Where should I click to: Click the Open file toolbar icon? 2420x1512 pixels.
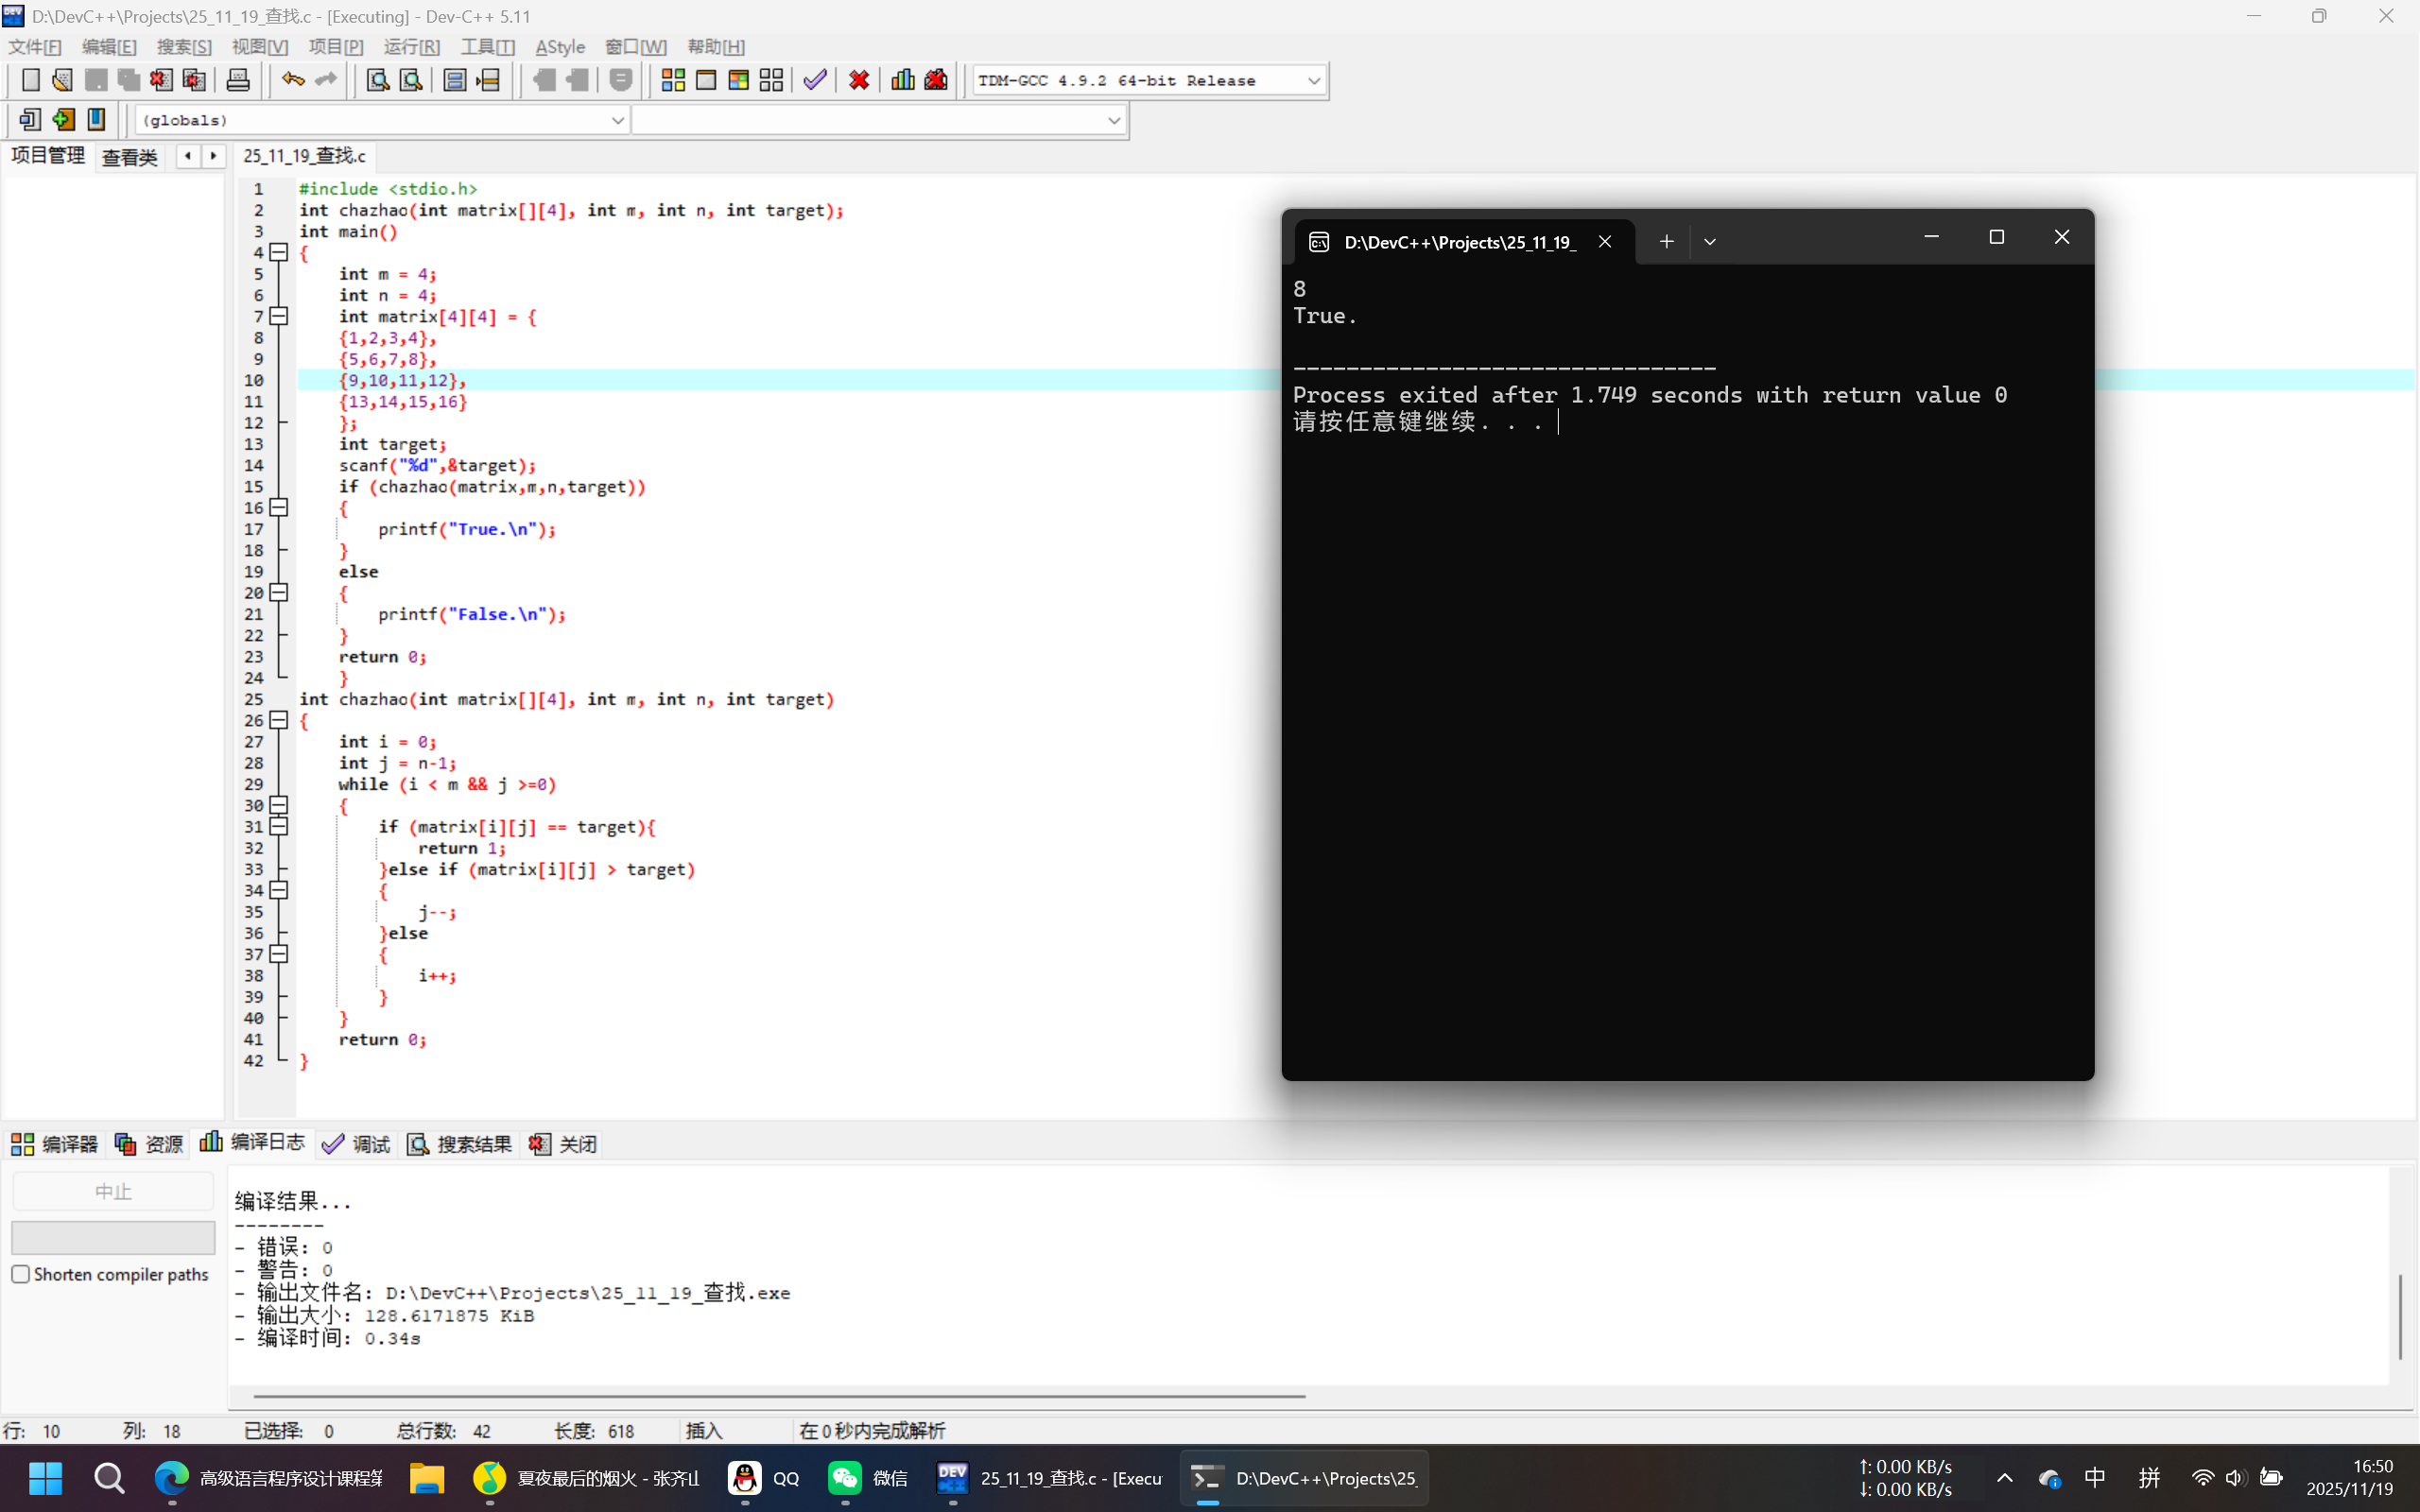tap(62, 80)
